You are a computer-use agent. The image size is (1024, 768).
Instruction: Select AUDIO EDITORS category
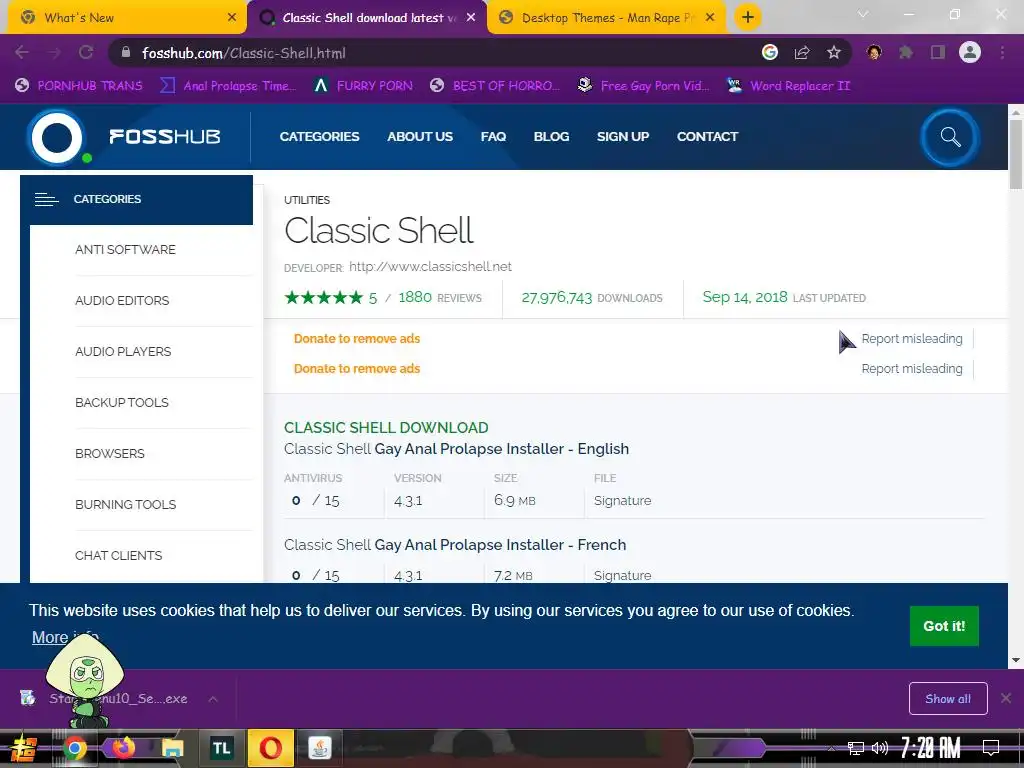click(x=122, y=300)
